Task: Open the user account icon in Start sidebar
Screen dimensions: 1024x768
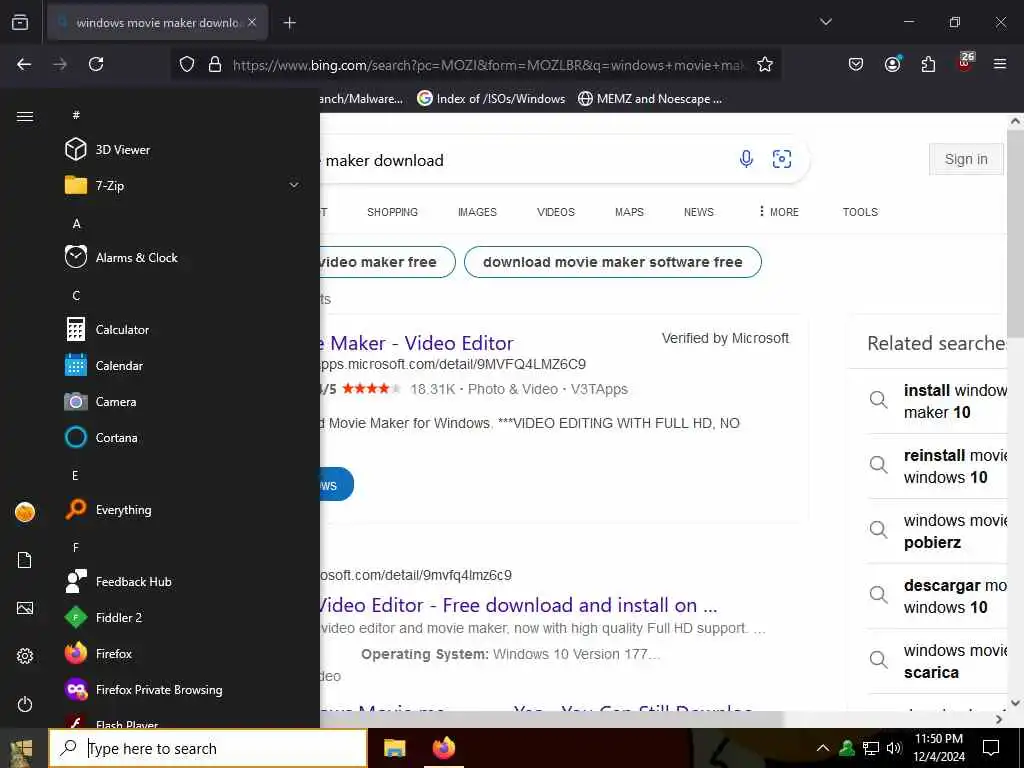Action: (25, 512)
